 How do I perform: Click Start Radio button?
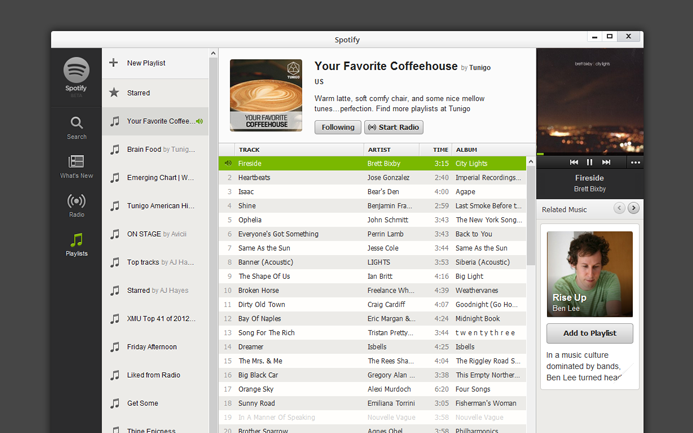point(394,127)
